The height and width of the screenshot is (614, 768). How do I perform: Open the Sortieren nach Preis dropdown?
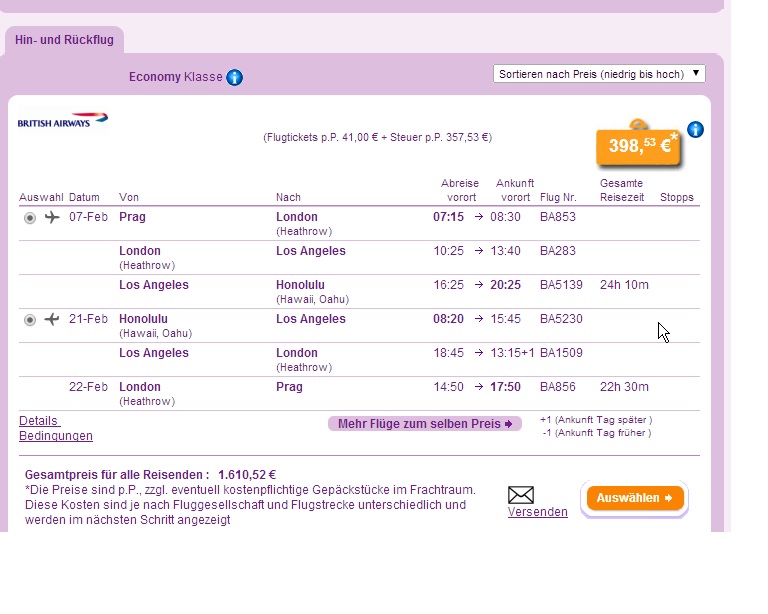pyautogui.click(x=599, y=74)
